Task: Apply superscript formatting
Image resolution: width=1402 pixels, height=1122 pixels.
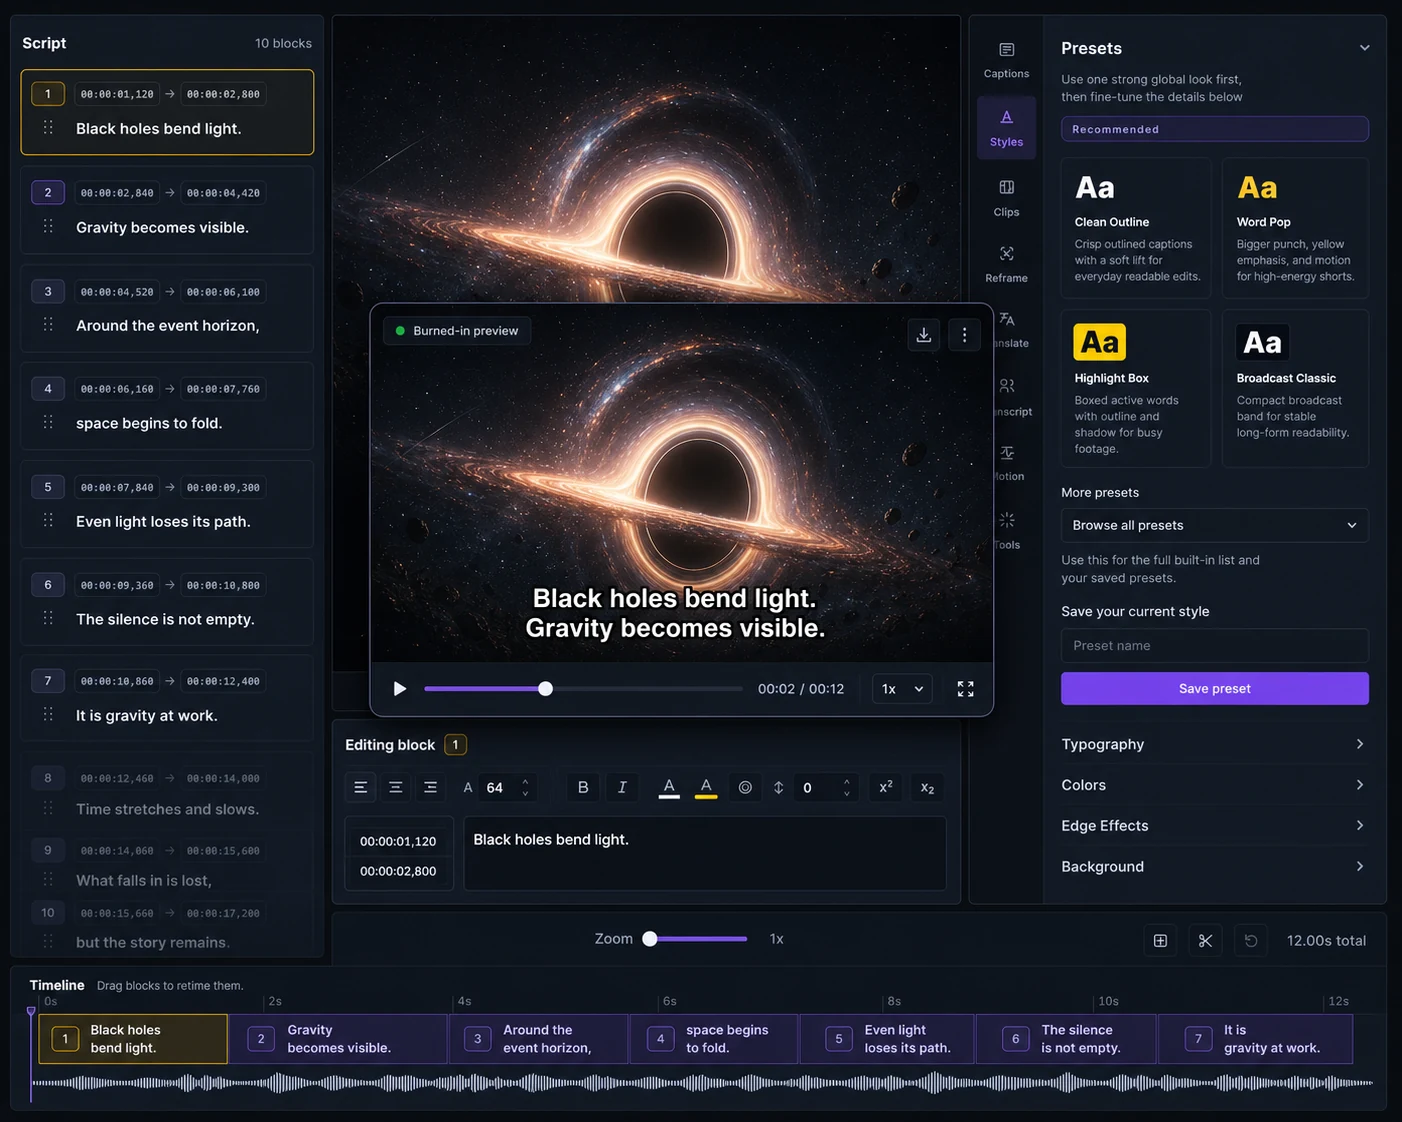Action: [x=886, y=788]
